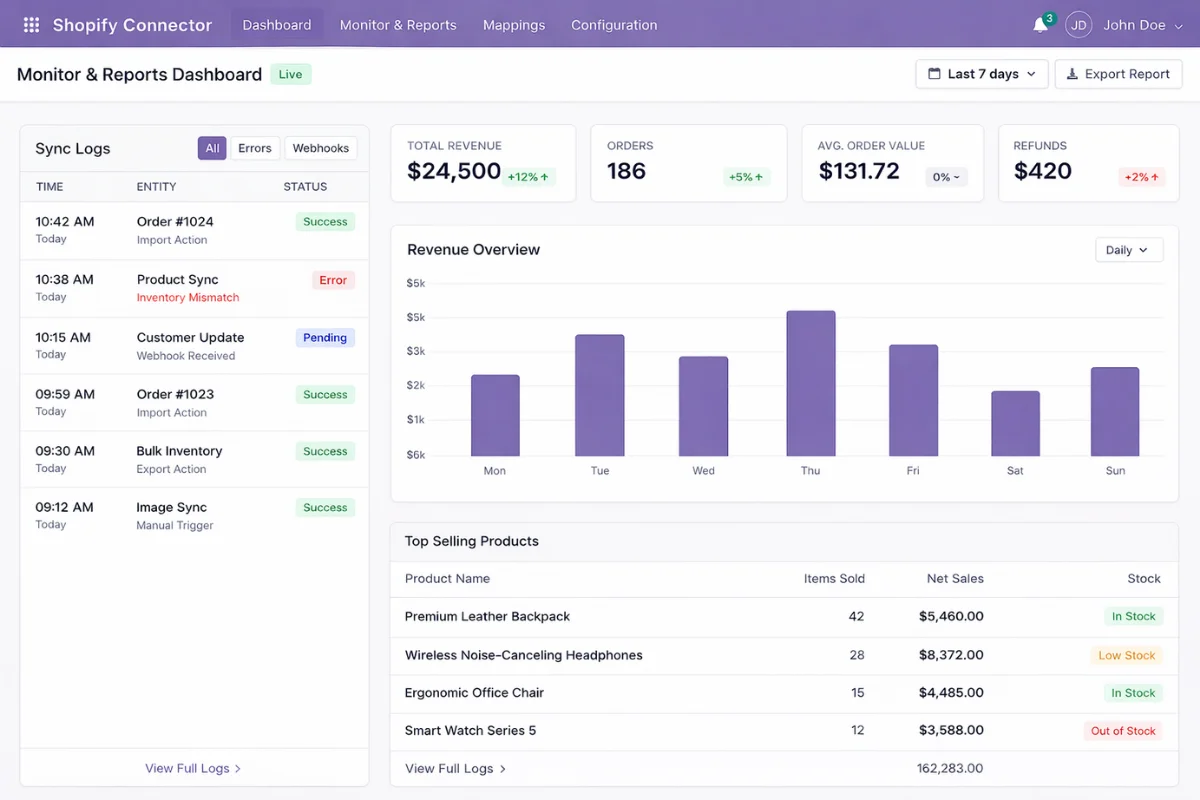Open the Last 7 days dropdown

(x=981, y=74)
